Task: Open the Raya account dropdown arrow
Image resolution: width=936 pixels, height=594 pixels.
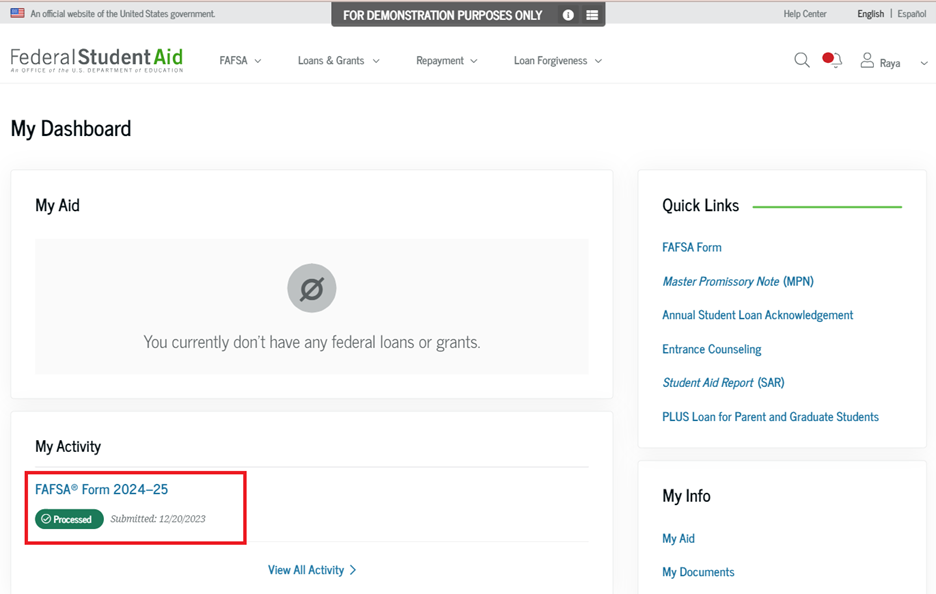Action: [x=923, y=63]
